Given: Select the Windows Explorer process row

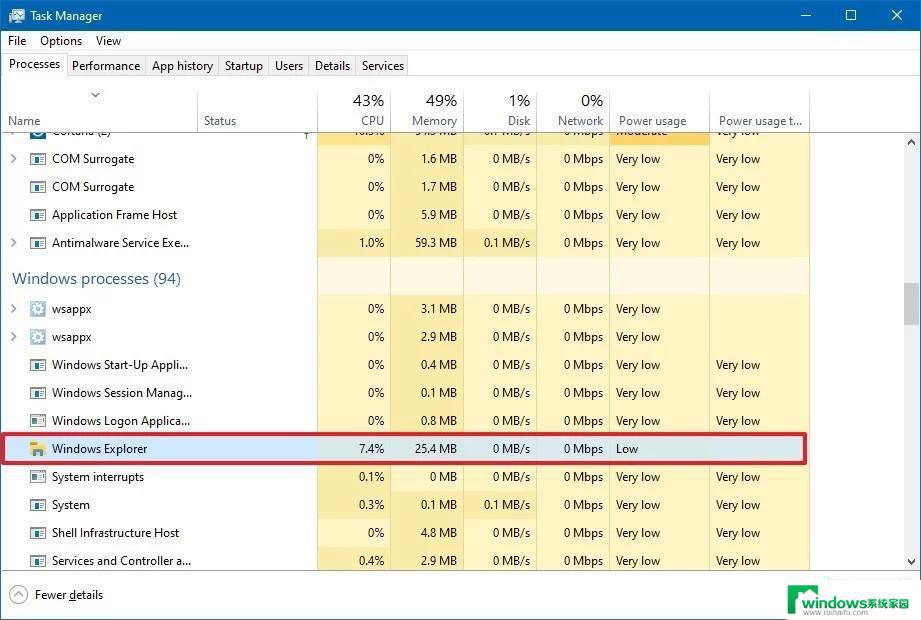Looking at the screenshot, I should click(404, 449).
